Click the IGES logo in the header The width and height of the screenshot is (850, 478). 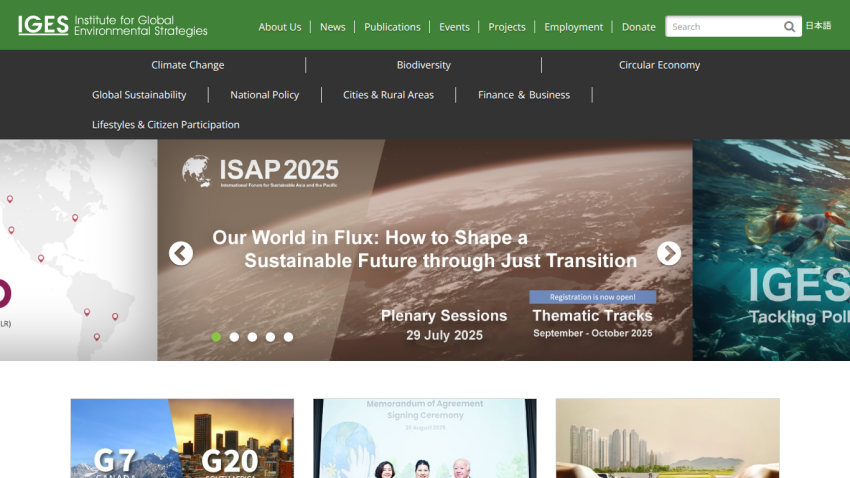113,25
